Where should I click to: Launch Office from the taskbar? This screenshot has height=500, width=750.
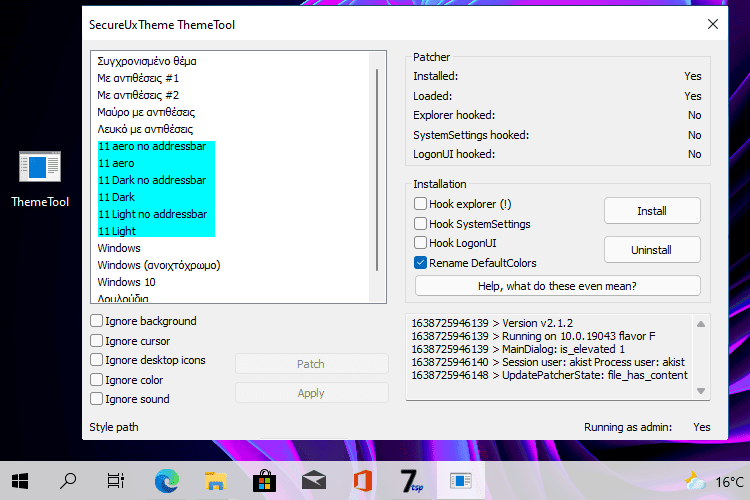coord(363,481)
